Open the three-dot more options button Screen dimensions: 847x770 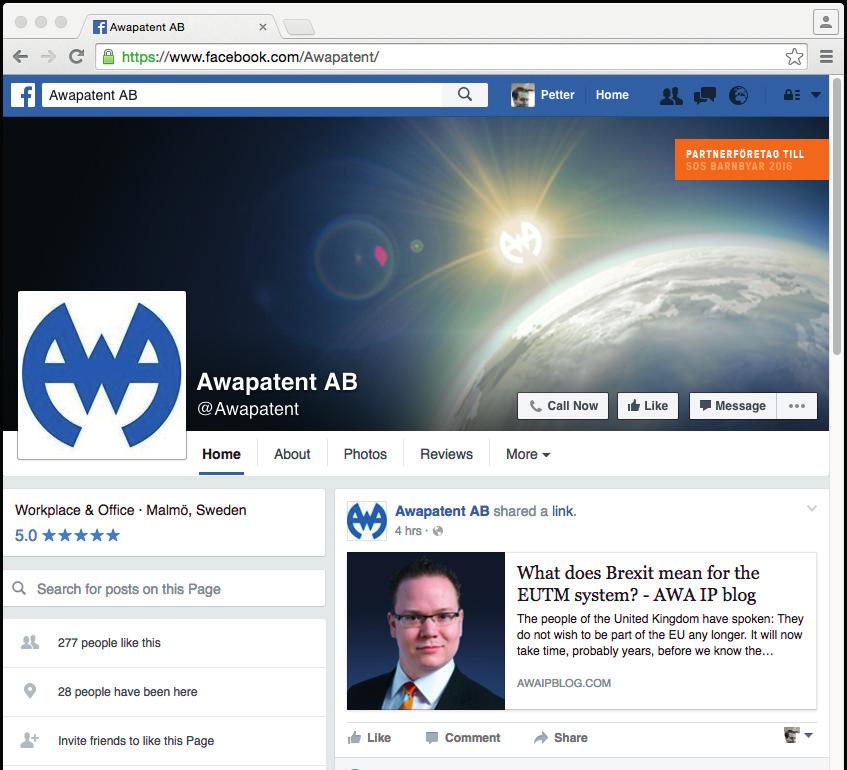pyautogui.click(x=797, y=406)
